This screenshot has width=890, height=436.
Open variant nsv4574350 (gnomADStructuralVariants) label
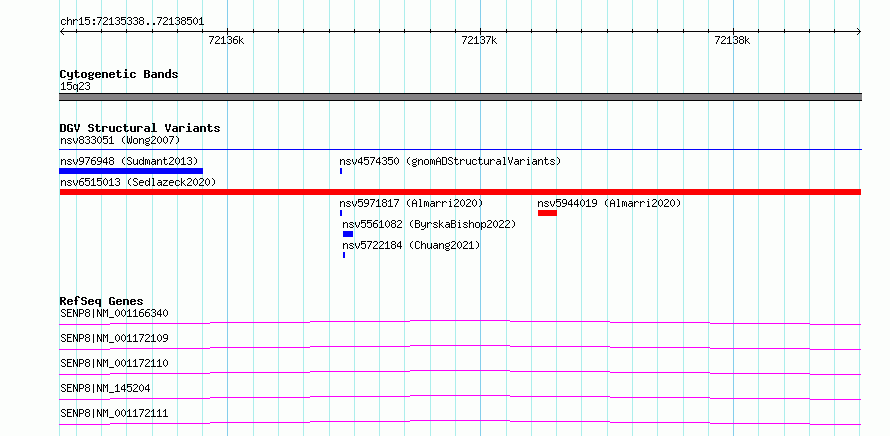pyautogui.click(x=450, y=161)
